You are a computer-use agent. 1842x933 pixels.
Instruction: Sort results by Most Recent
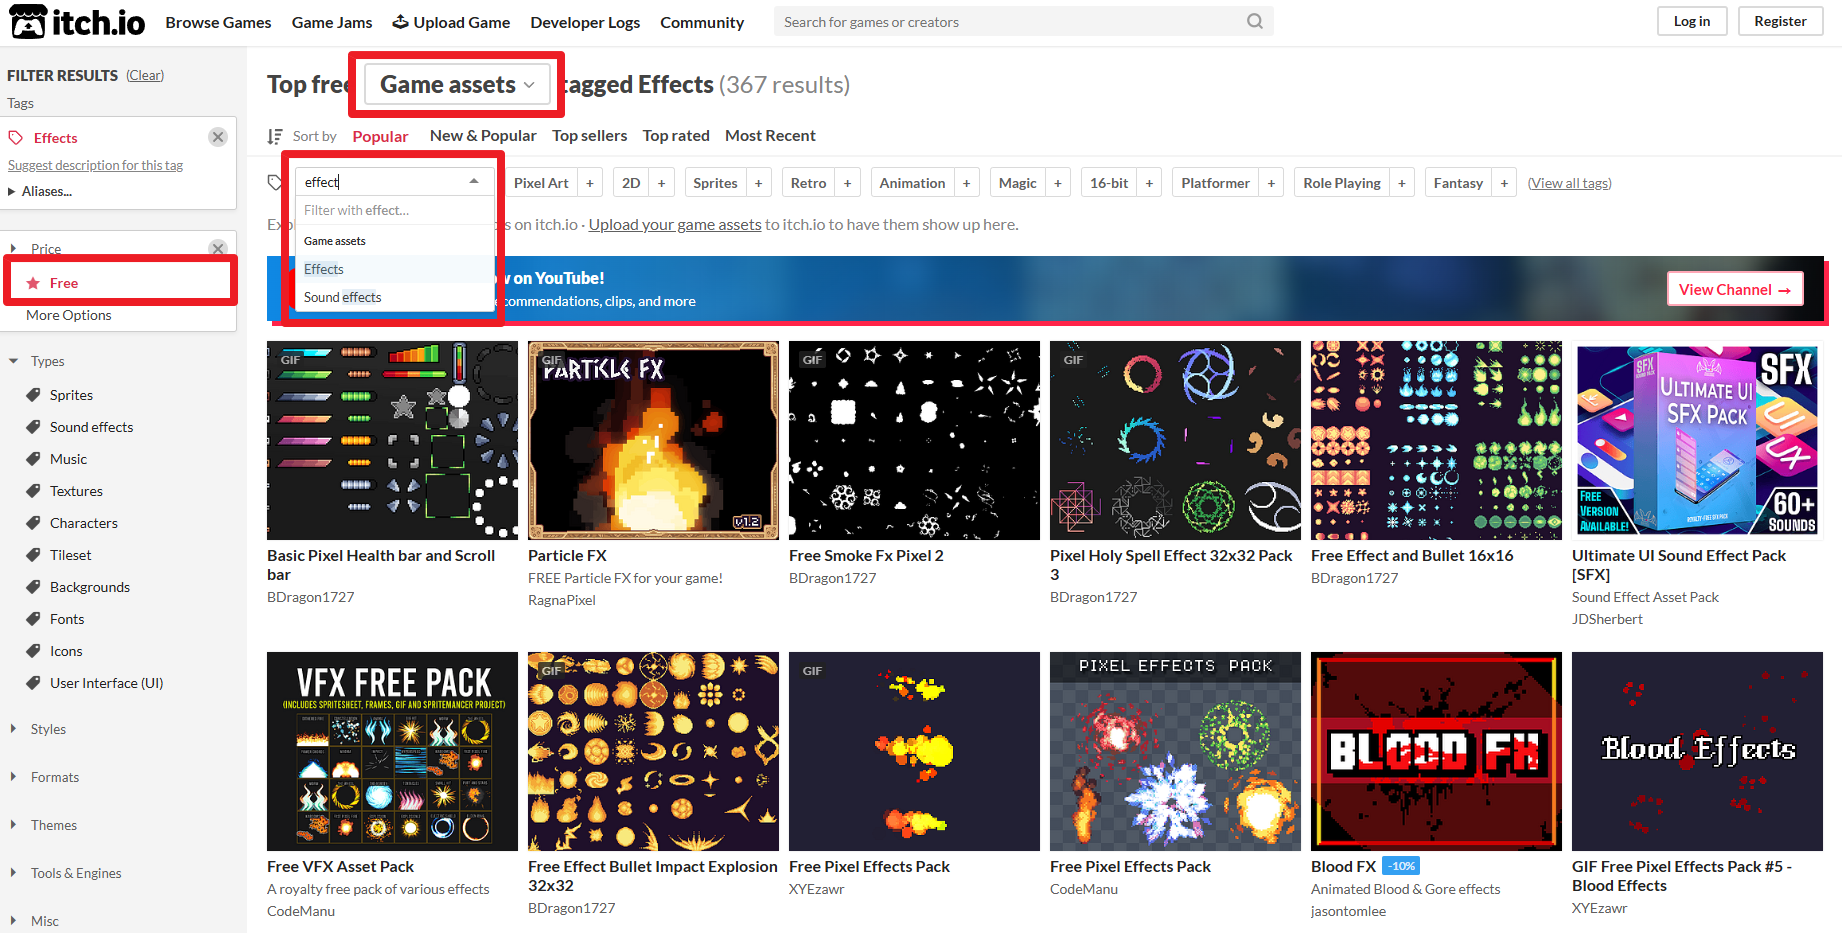pos(770,135)
